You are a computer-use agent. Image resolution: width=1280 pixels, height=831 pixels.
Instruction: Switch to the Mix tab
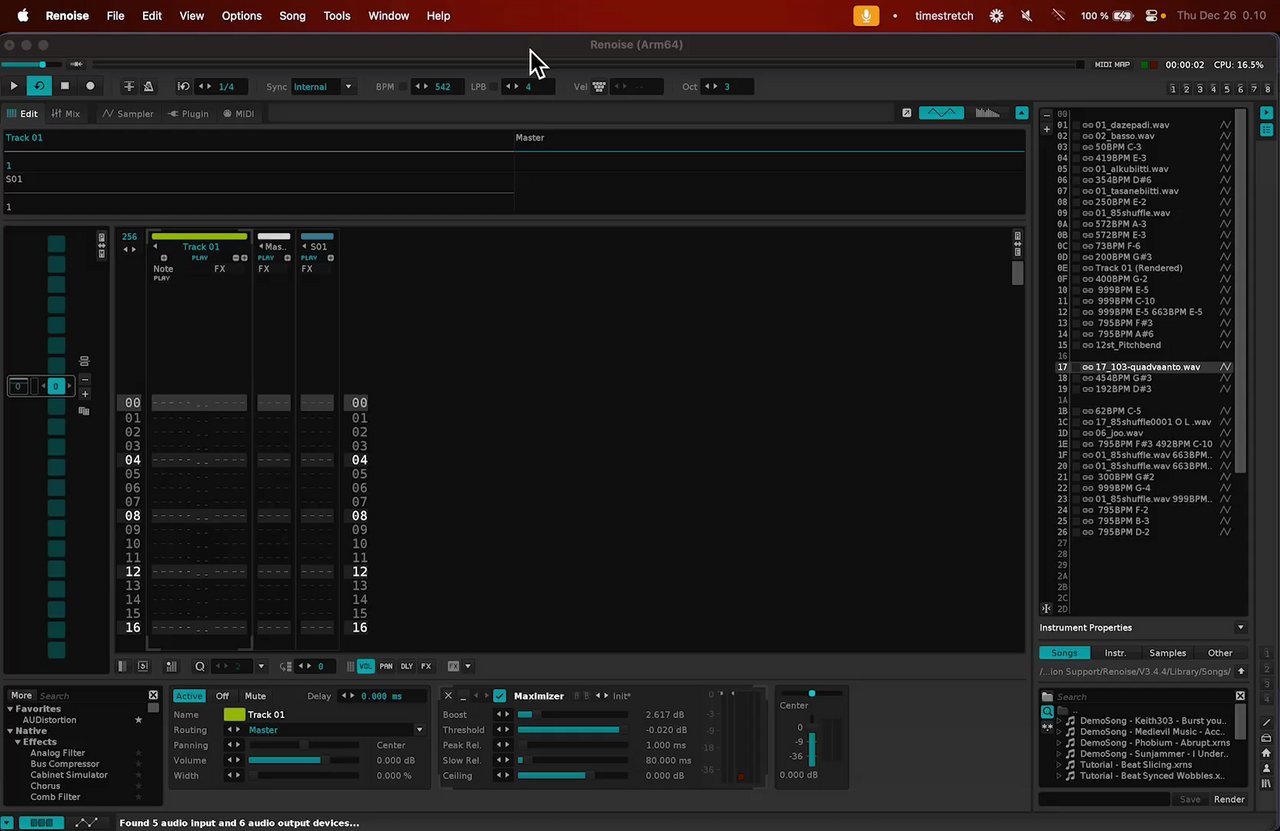[66, 114]
